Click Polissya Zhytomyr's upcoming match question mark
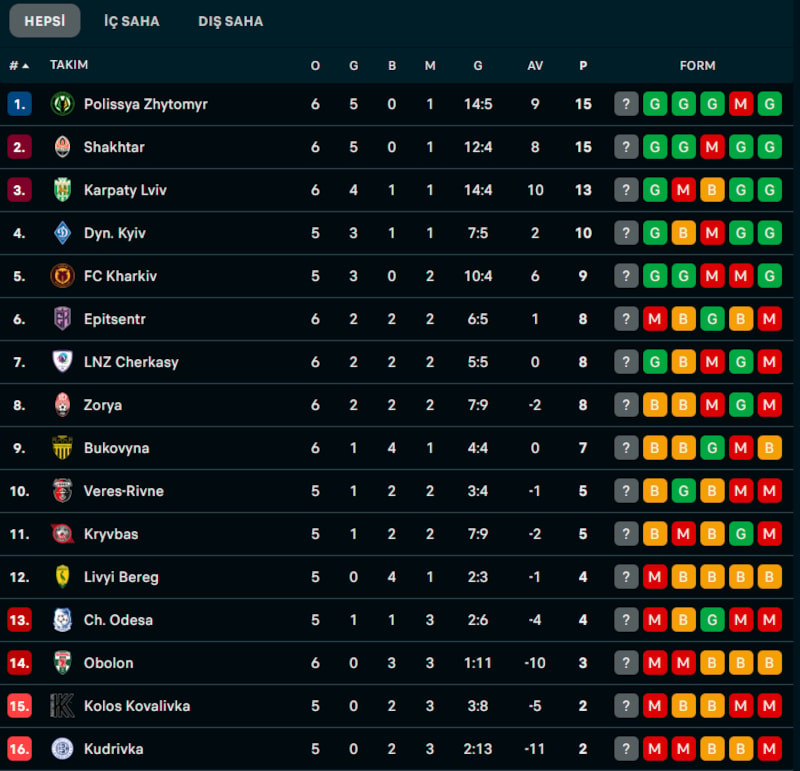The height and width of the screenshot is (771, 800). click(626, 104)
